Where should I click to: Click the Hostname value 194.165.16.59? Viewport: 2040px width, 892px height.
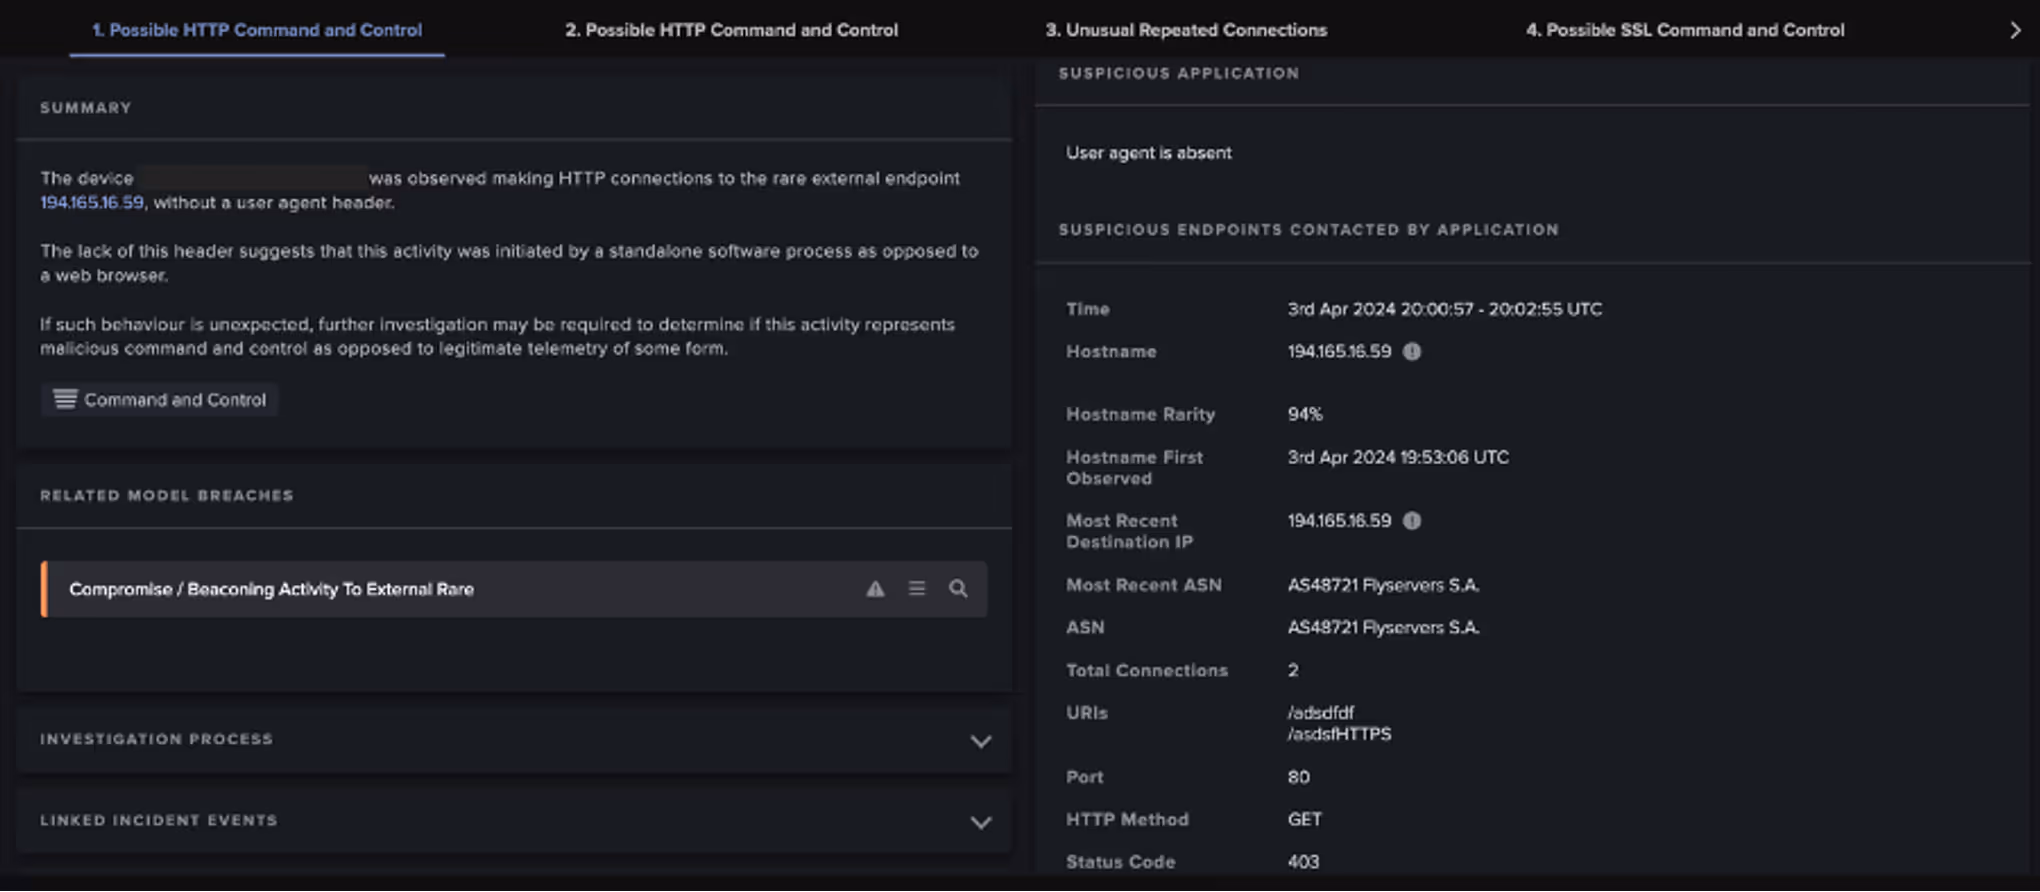point(1339,352)
